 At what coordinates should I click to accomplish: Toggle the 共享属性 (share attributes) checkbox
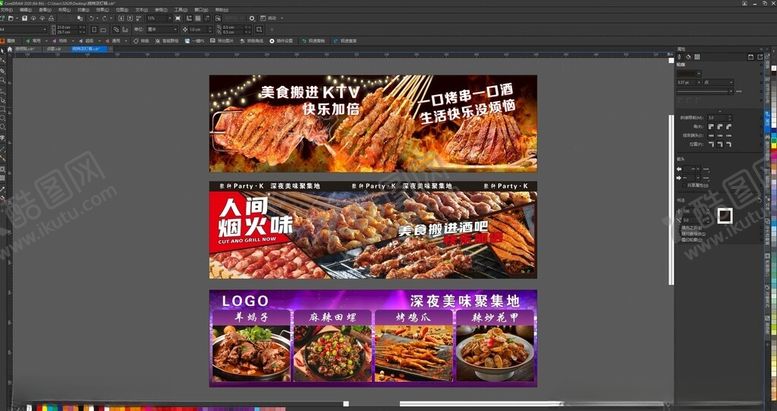[685, 185]
